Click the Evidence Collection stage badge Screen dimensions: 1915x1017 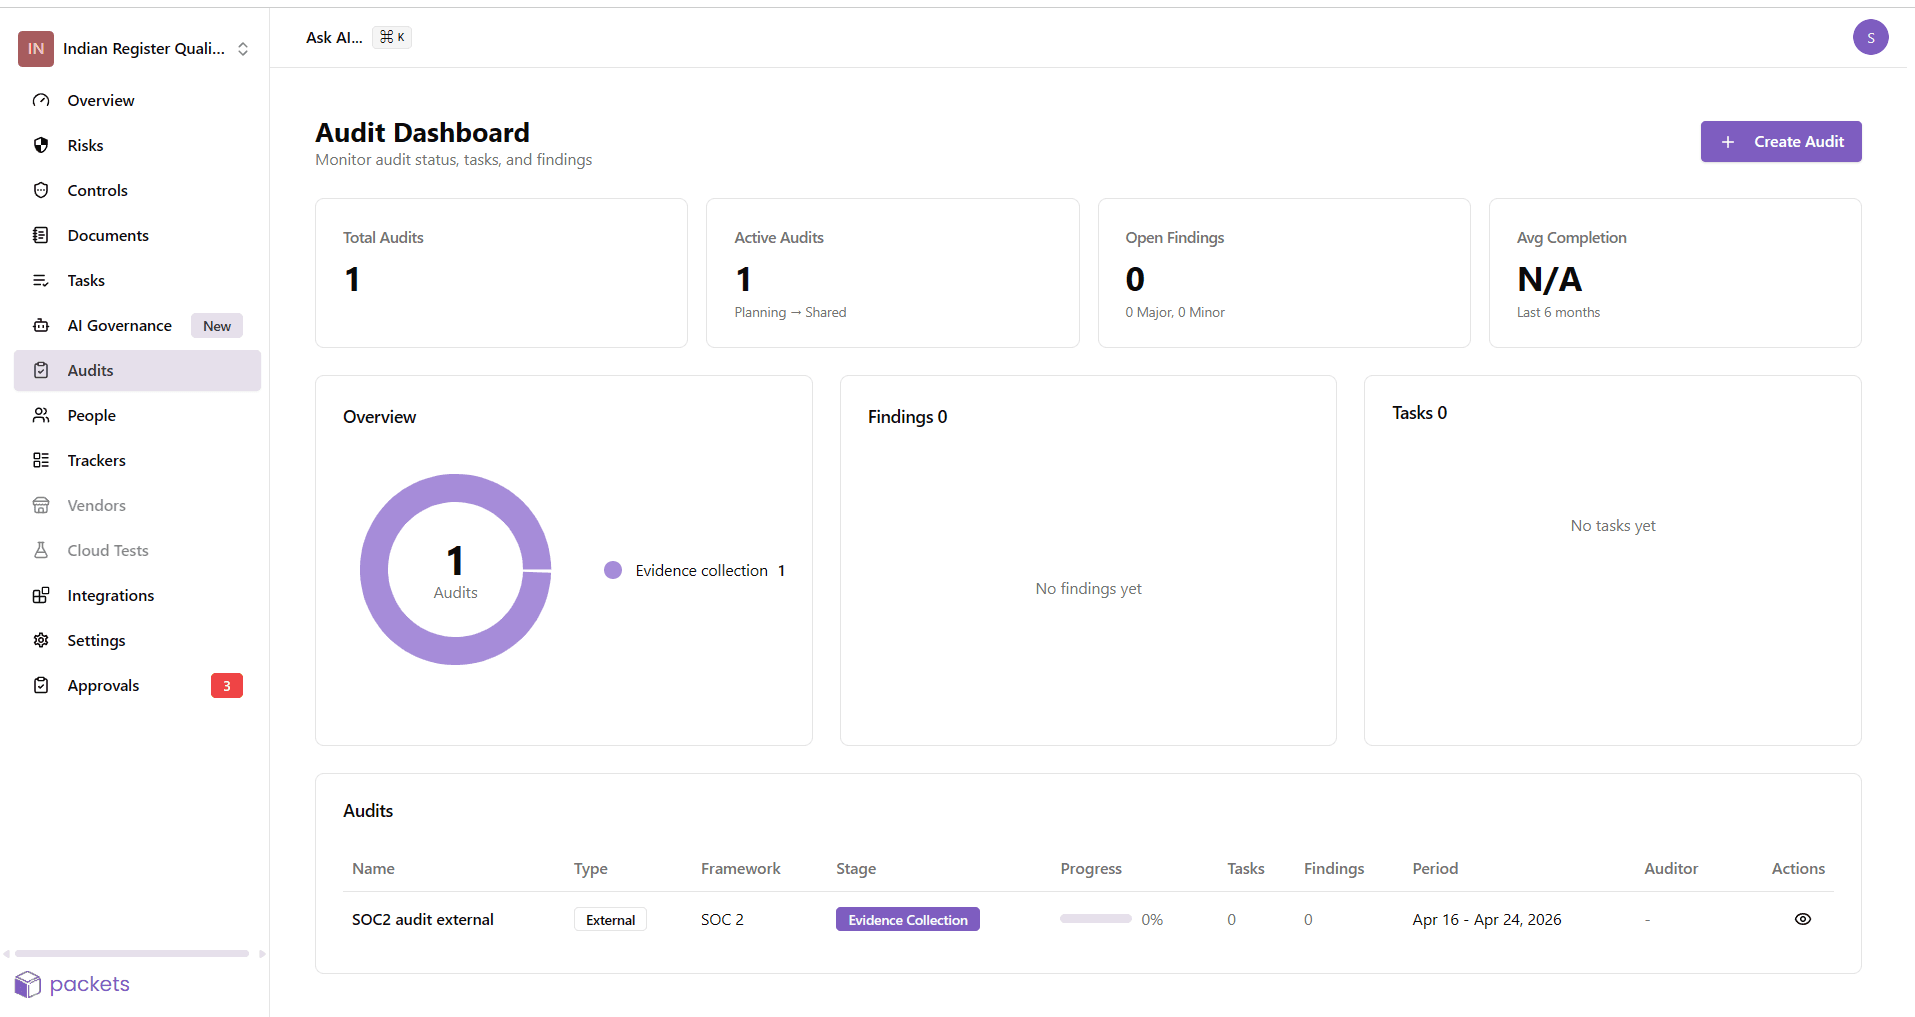point(907,919)
